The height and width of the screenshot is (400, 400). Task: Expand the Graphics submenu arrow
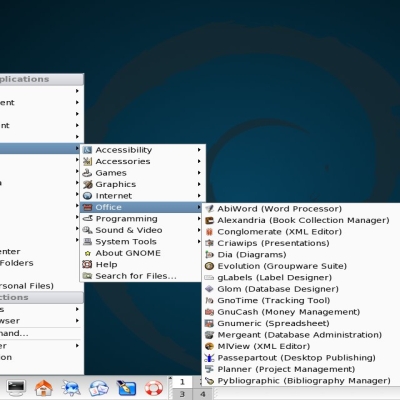pyautogui.click(x=199, y=184)
